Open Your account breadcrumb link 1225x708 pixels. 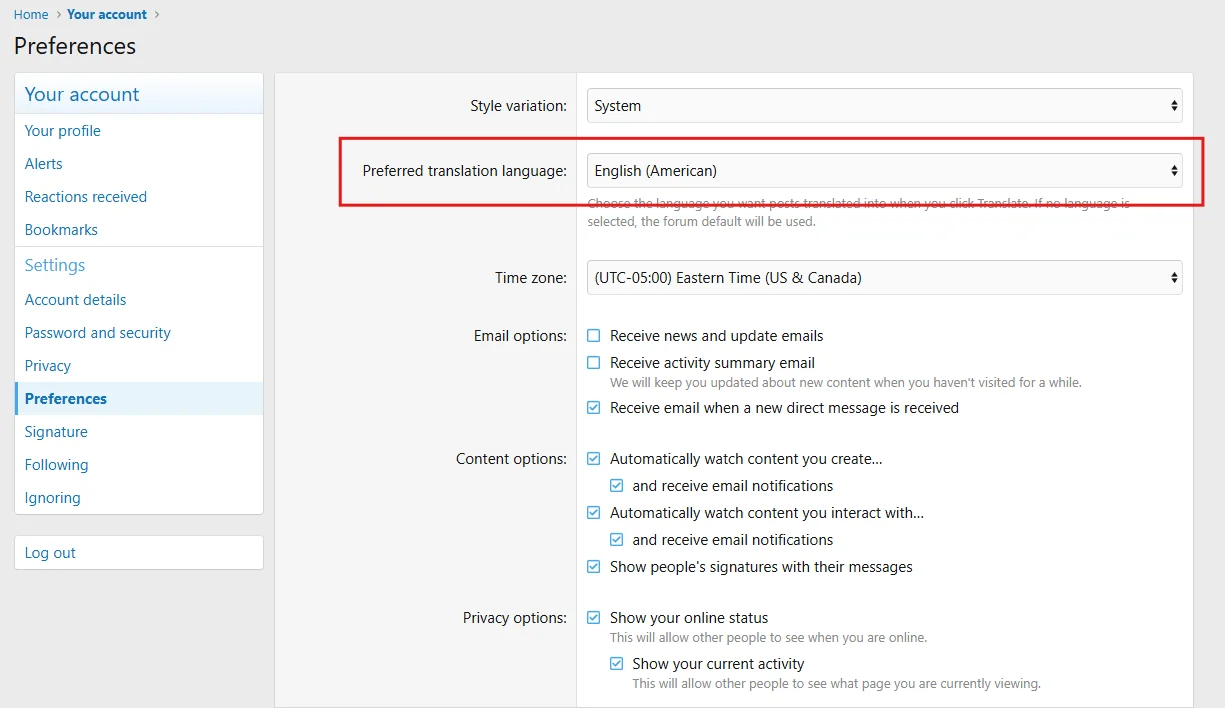107,15
